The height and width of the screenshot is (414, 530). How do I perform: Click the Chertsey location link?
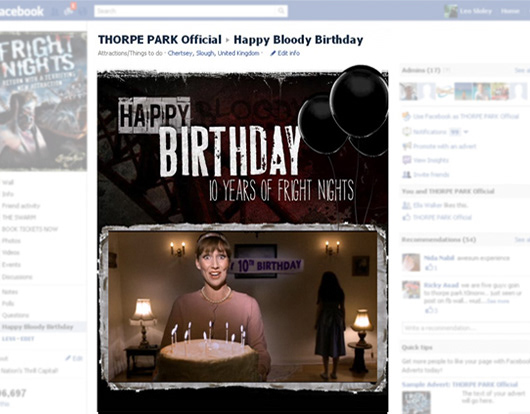[181, 53]
